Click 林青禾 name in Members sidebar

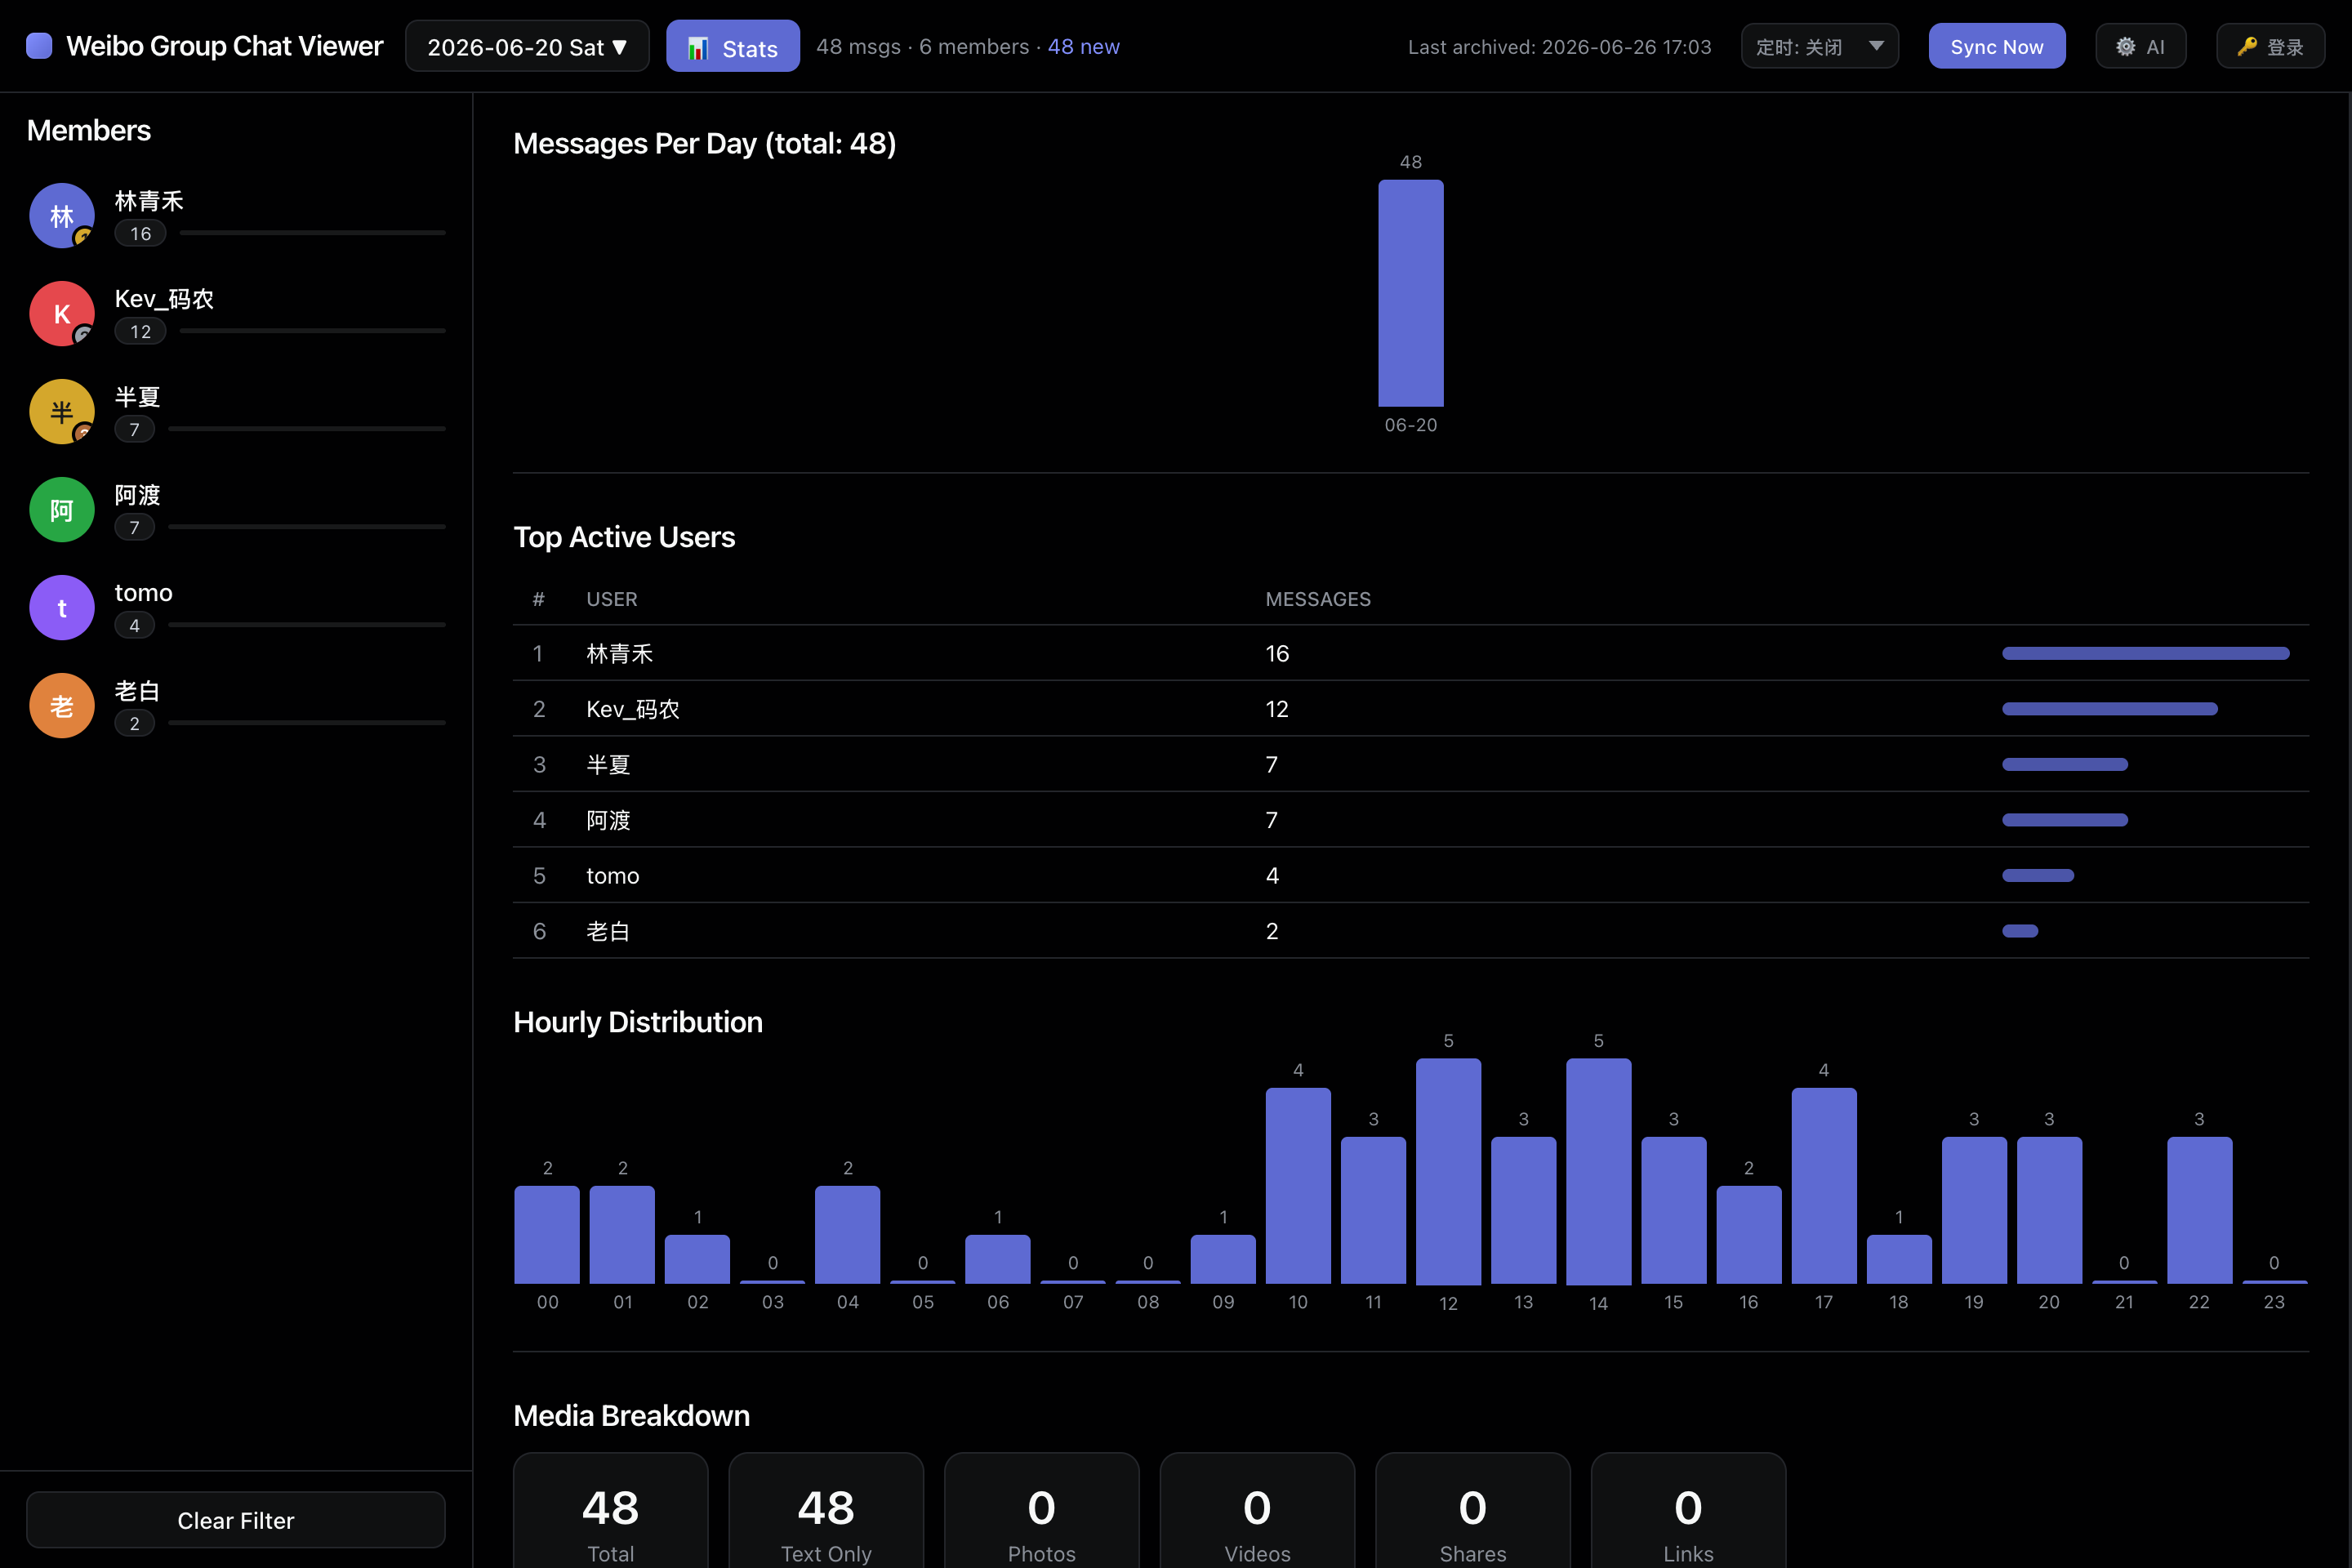149,201
